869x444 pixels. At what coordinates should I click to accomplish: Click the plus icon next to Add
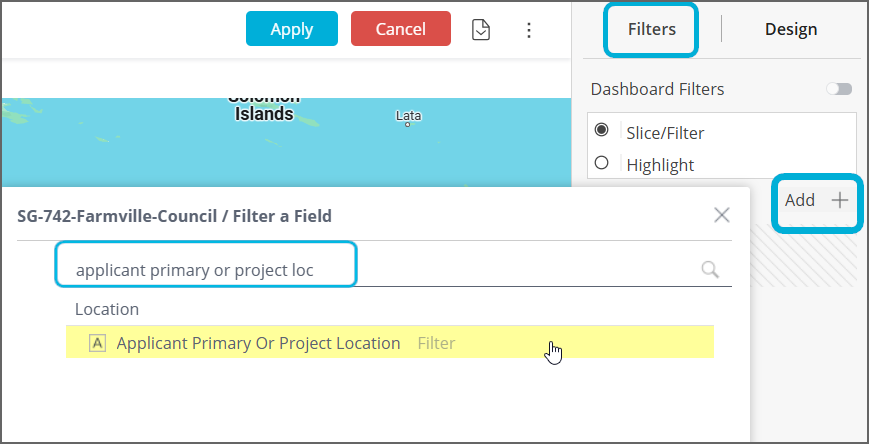pos(840,200)
